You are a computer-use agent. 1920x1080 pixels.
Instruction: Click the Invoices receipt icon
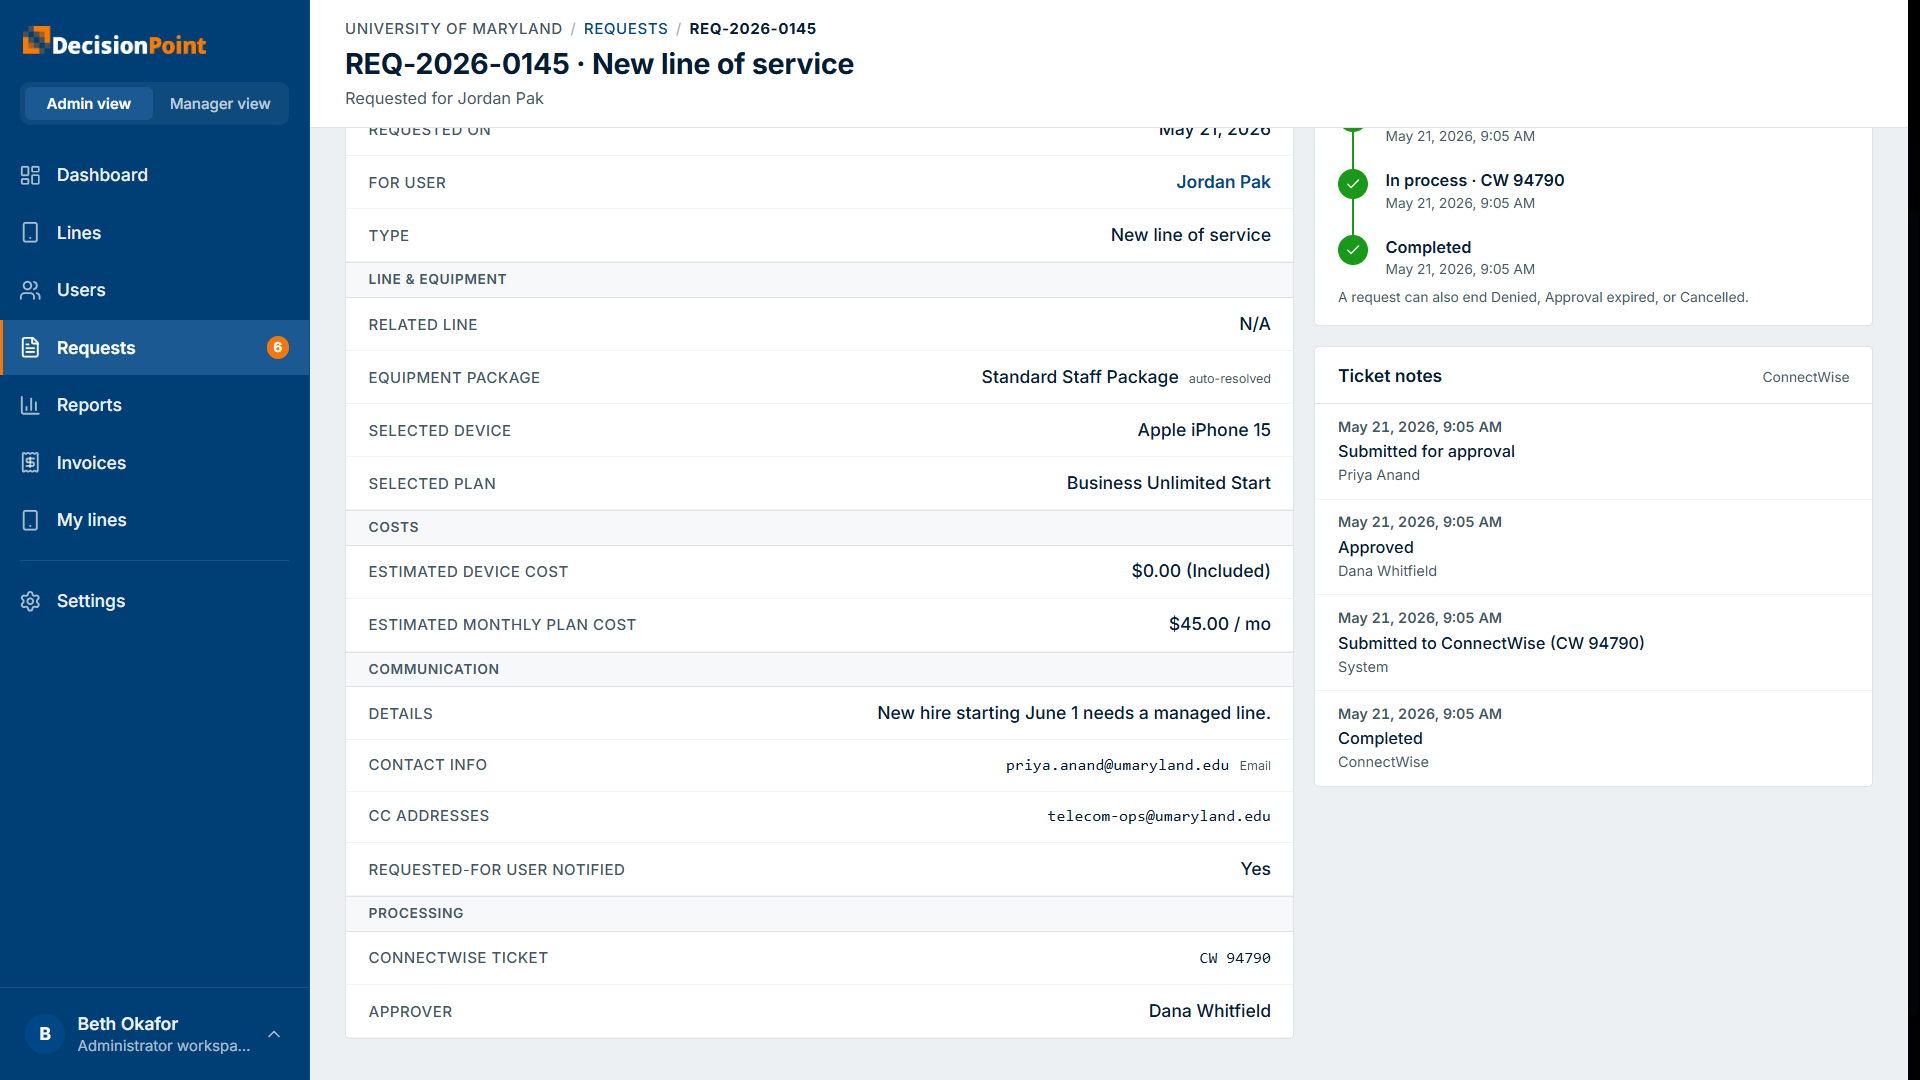(30, 463)
